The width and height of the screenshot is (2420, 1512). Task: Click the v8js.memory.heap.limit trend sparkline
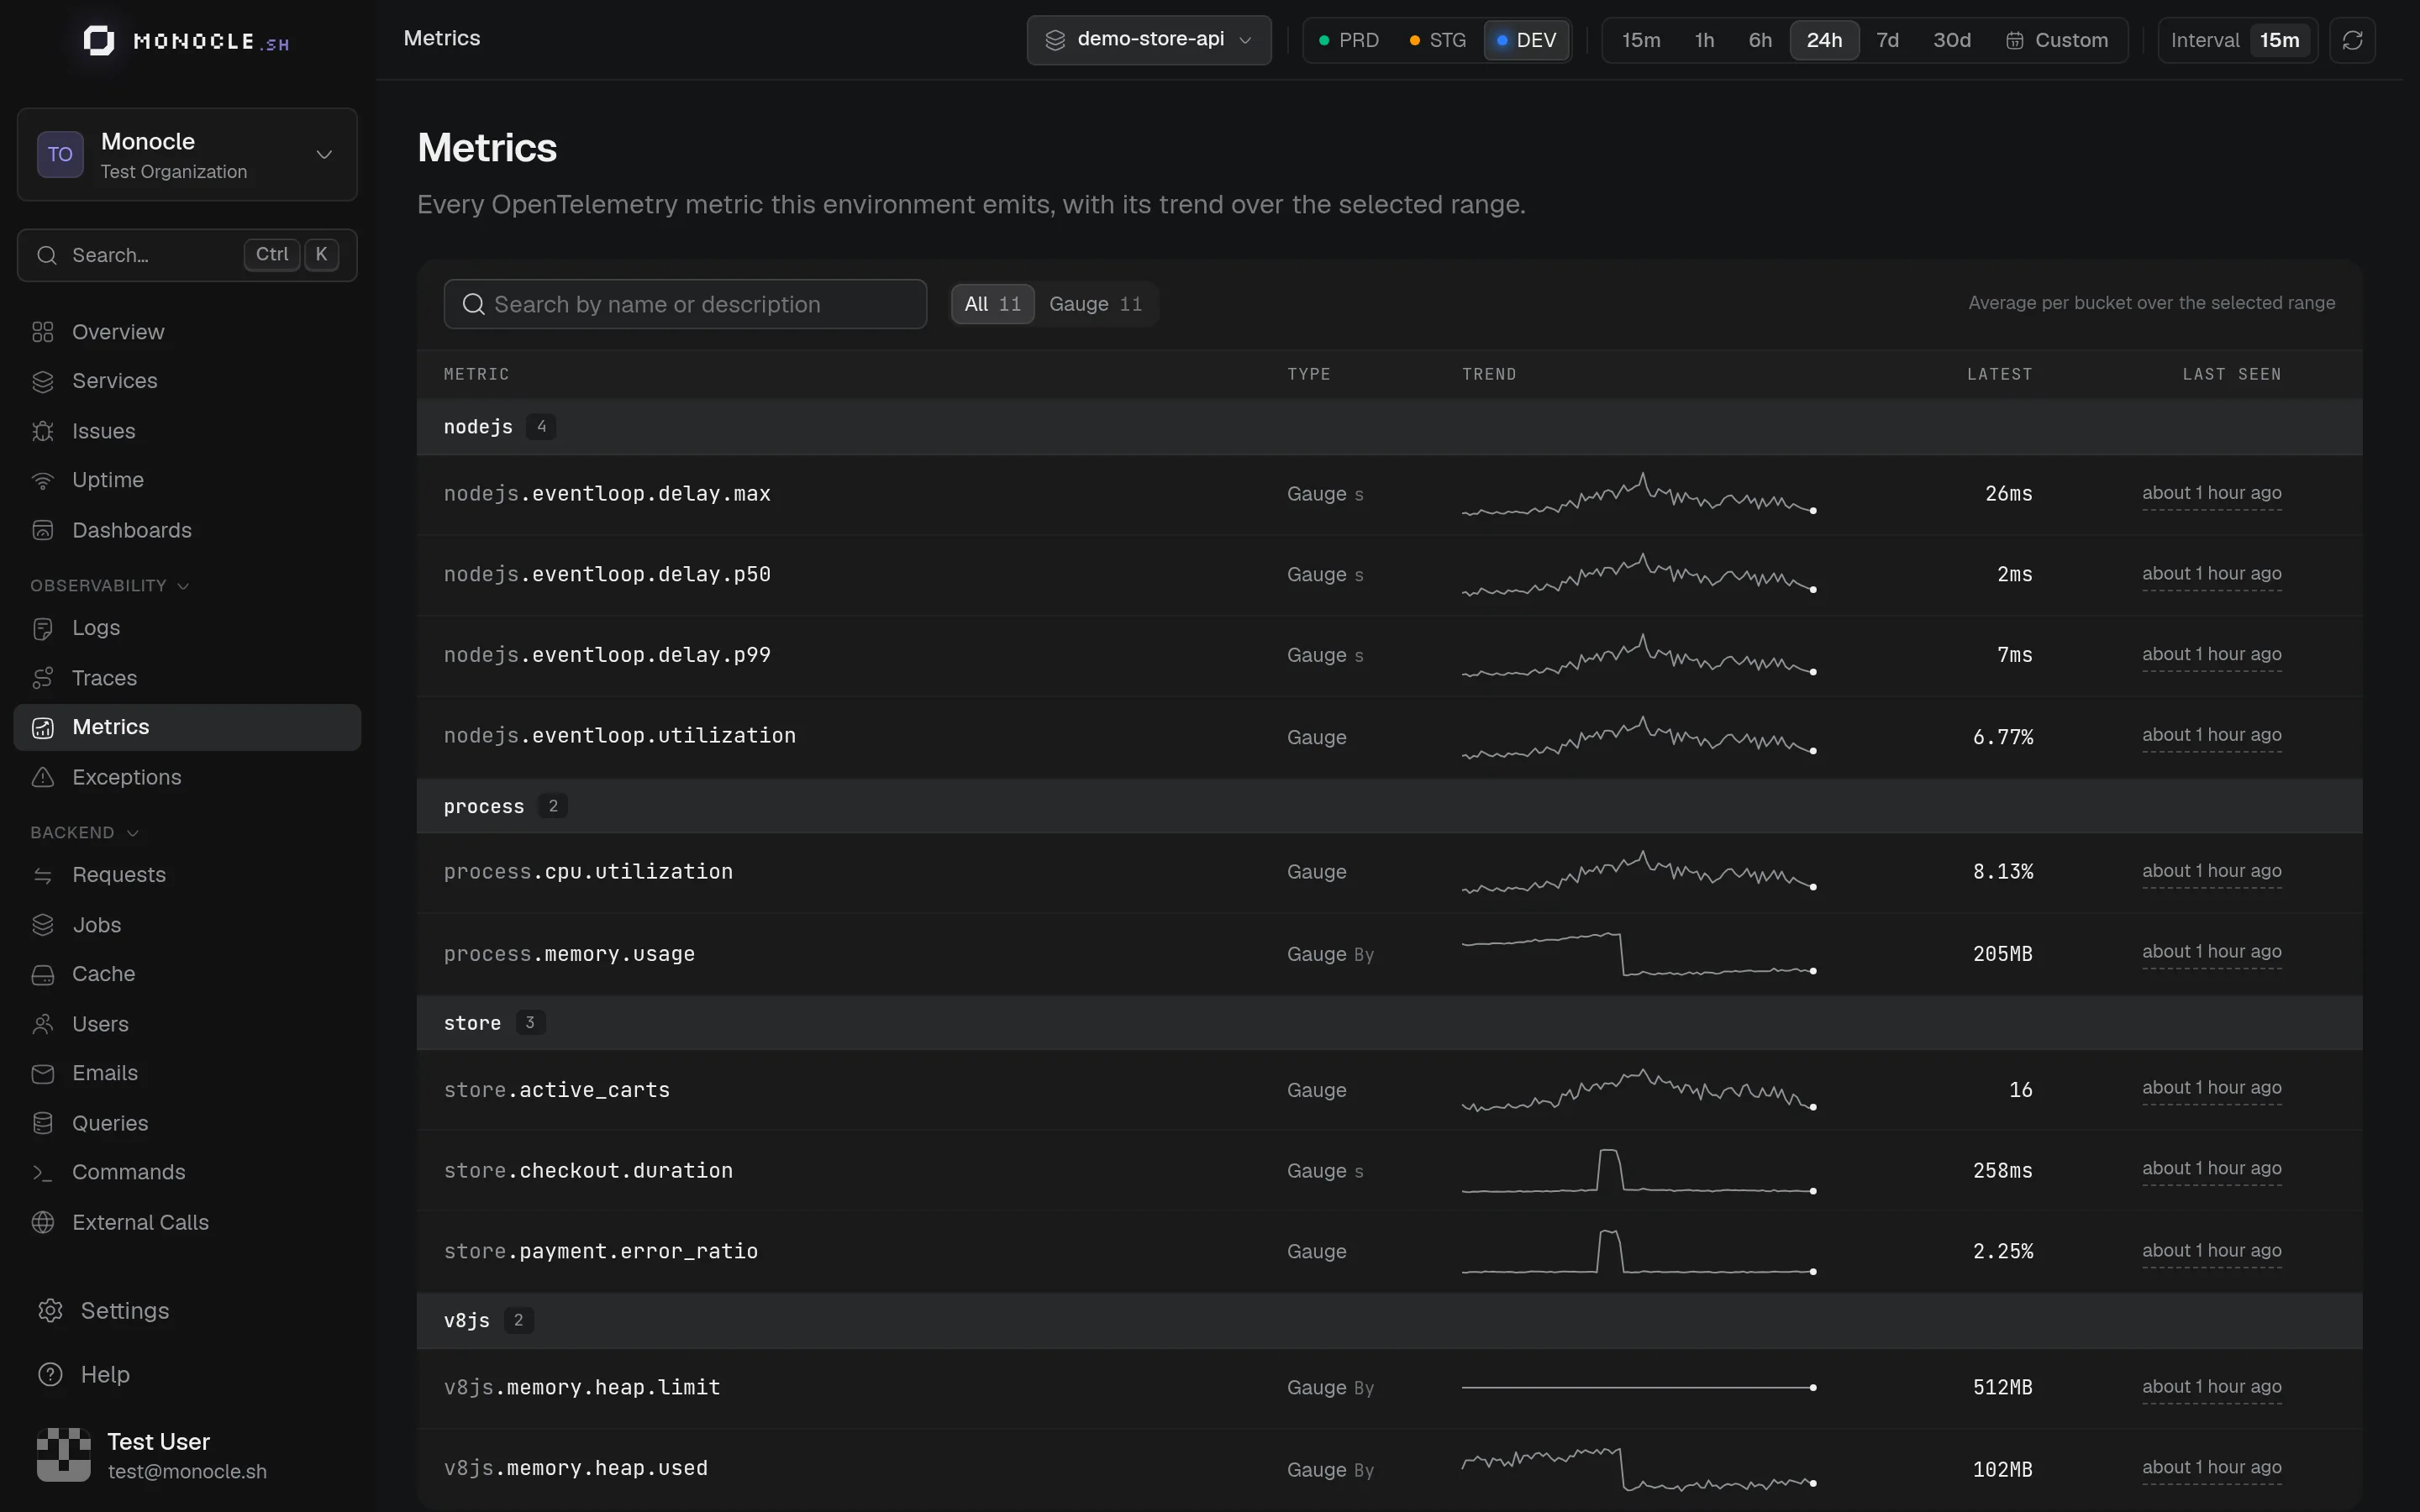(x=1639, y=1387)
